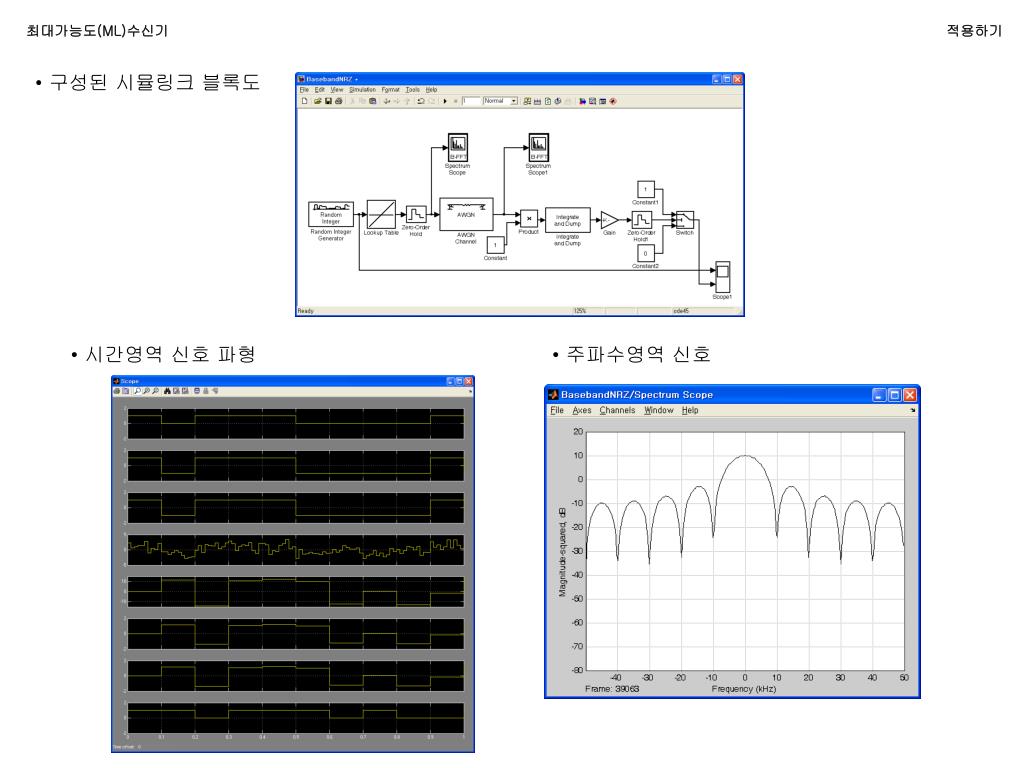
Task: Click the red debug icon in BasebandNRZ toolbar
Action: pyautogui.click(x=613, y=101)
